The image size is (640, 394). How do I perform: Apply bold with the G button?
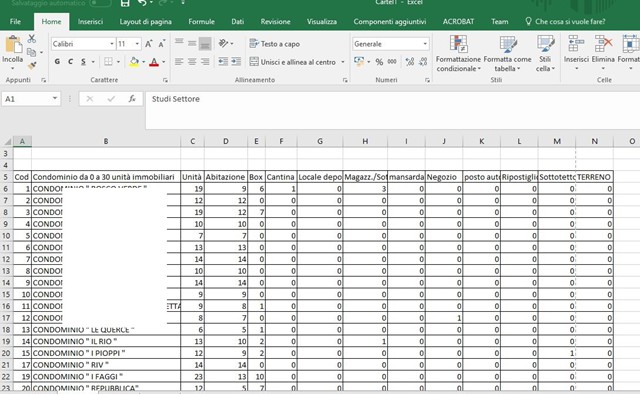tap(57, 62)
